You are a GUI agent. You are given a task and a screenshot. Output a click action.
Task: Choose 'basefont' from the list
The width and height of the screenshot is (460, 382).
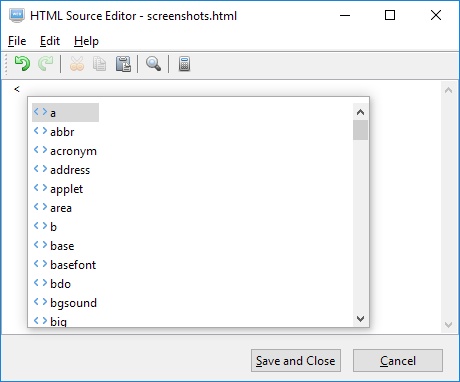(65, 265)
